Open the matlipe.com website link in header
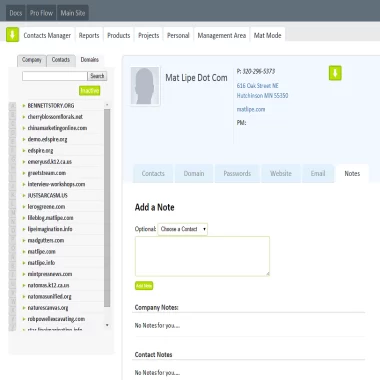This screenshot has height=380, width=380. [251, 109]
